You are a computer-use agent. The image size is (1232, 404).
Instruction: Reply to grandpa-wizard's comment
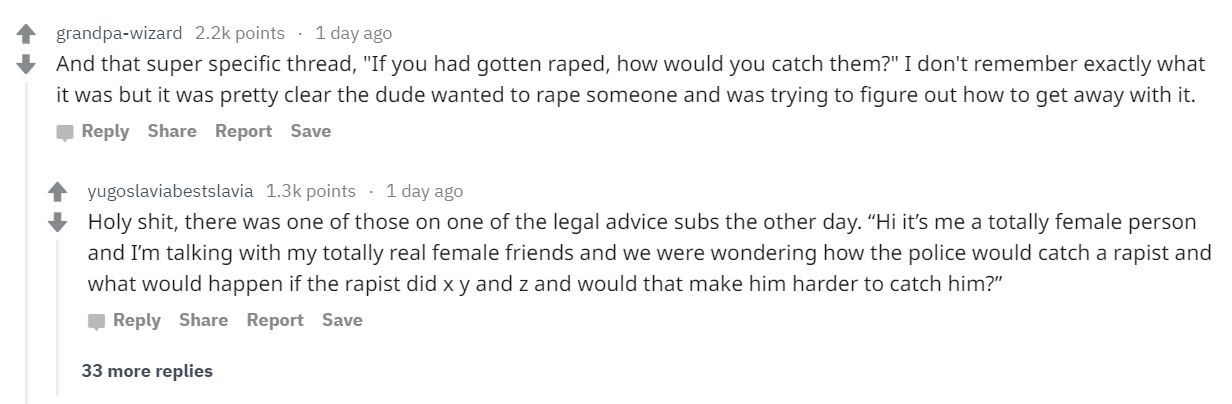tap(105, 131)
